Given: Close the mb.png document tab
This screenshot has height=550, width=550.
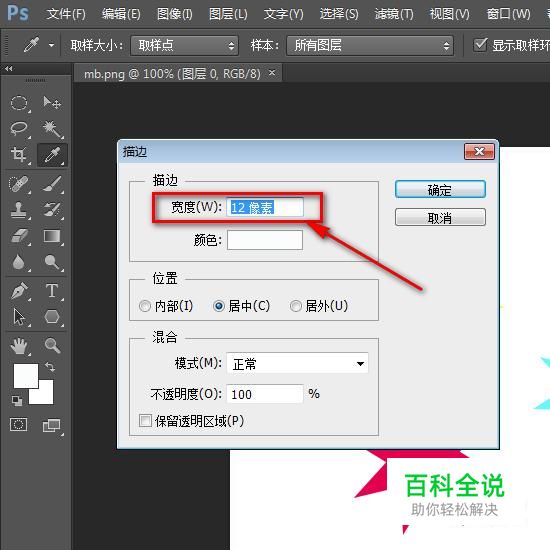Looking at the screenshot, I should (272, 73).
